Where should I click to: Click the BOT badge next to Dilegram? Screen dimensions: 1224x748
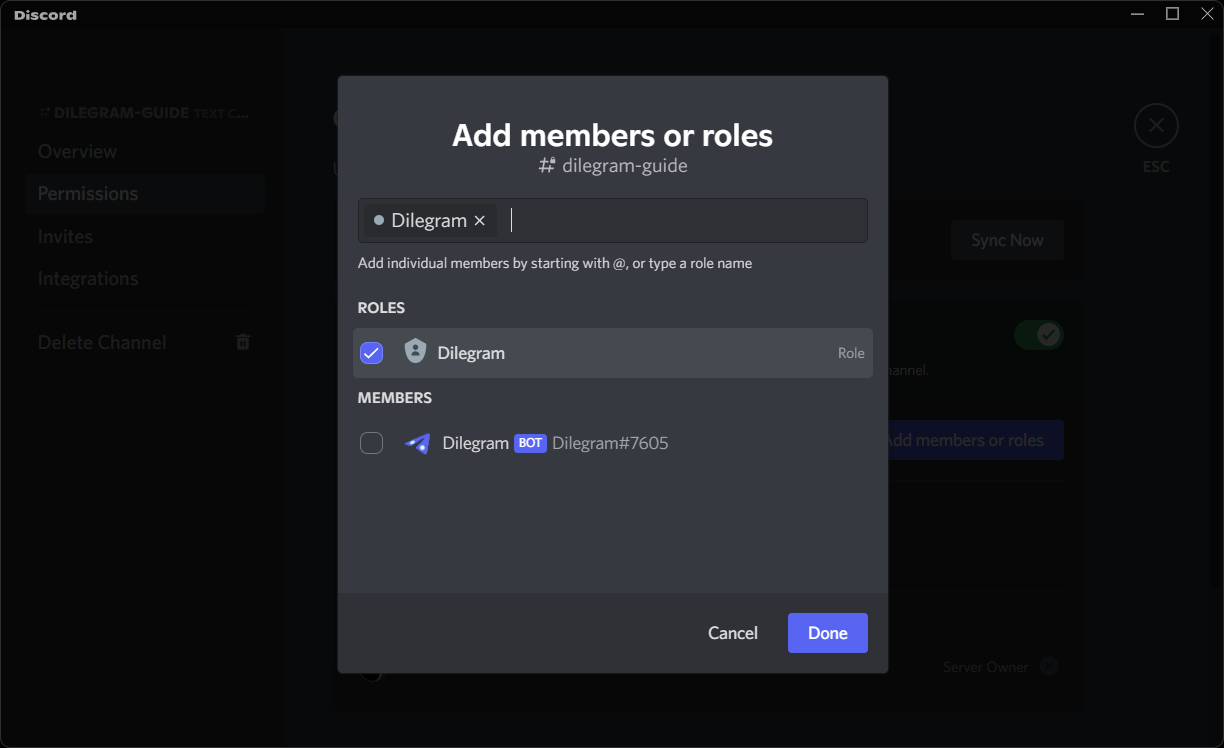tap(530, 443)
